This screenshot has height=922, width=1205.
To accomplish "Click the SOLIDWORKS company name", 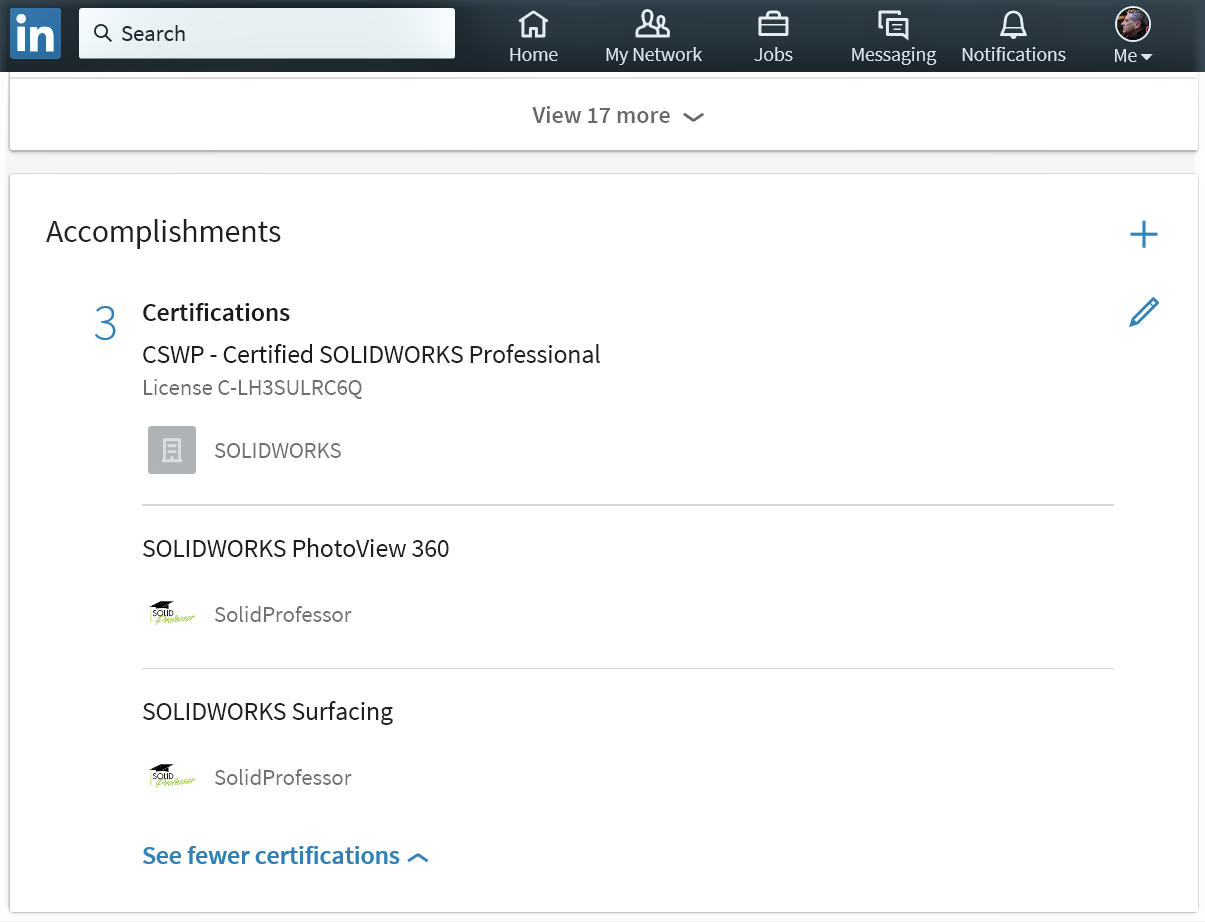I will [278, 451].
